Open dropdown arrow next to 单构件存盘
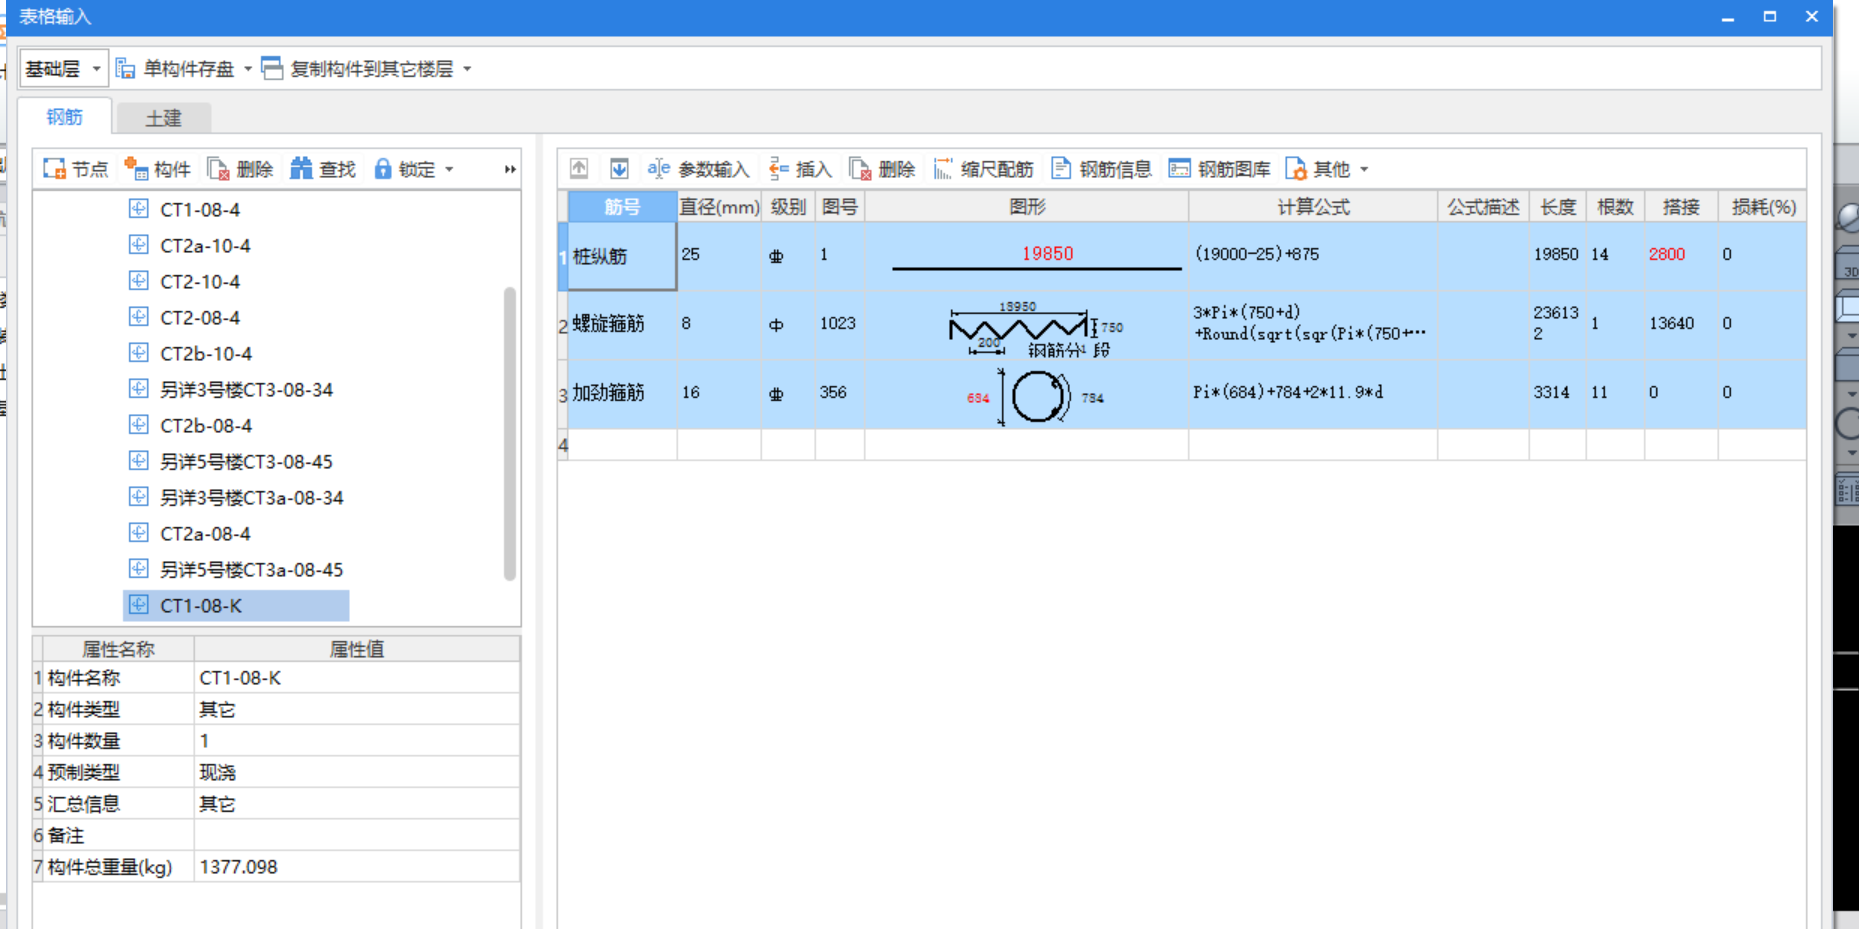 click(x=248, y=69)
